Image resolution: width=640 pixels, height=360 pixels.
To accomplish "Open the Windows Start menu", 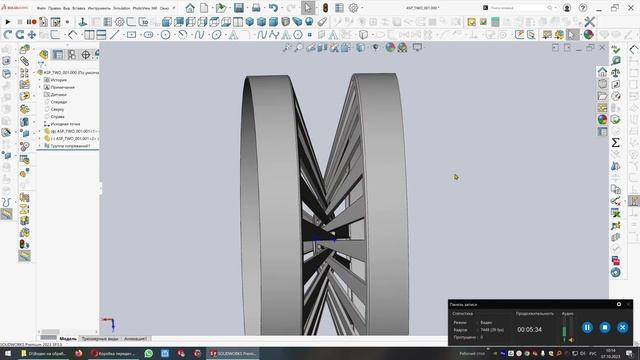I will (7, 353).
